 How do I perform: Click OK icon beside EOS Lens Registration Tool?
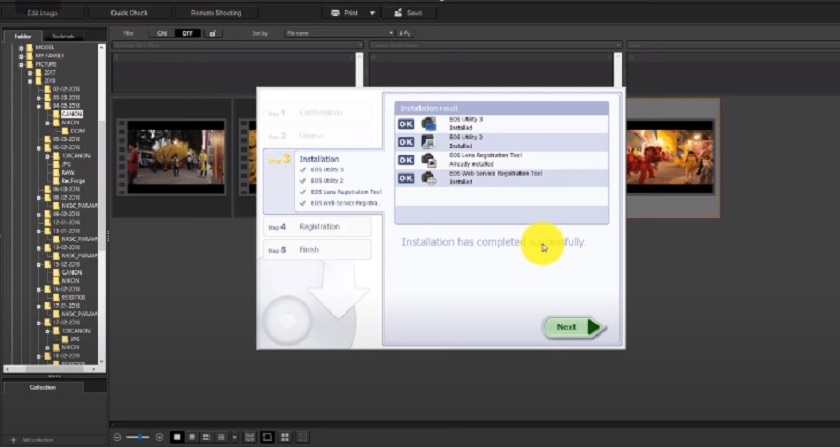406,160
